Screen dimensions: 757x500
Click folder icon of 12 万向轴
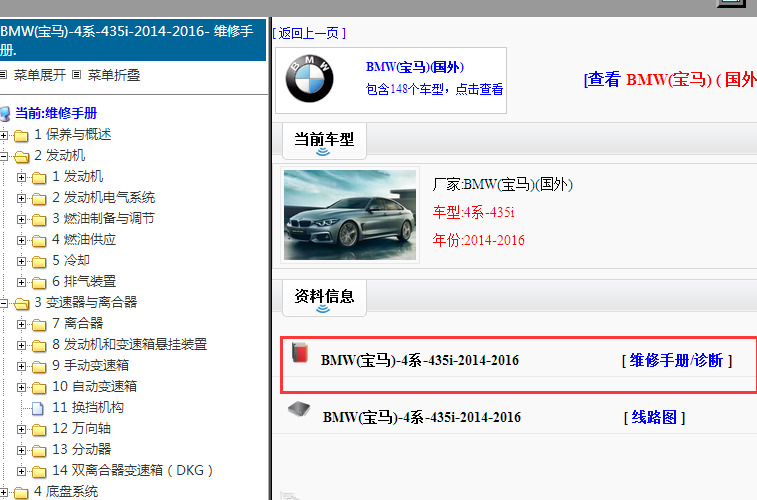pyautogui.click(x=39, y=430)
